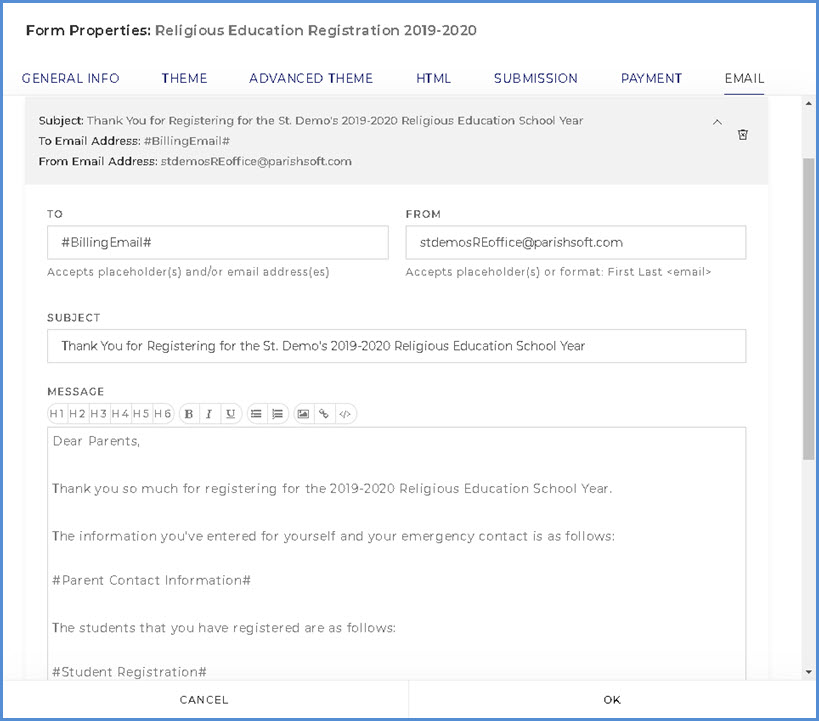Toggle italic formatting in message editor

point(210,414)
